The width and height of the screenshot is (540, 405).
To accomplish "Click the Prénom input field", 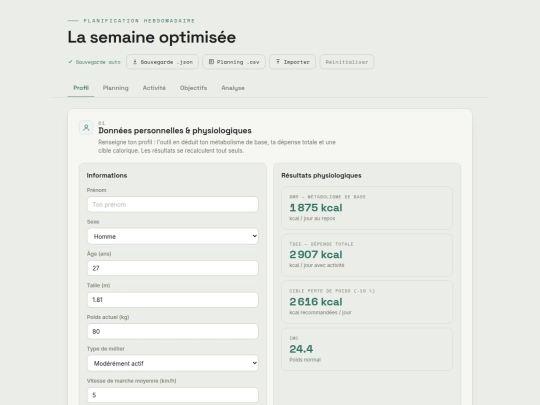I will point(173,205).
